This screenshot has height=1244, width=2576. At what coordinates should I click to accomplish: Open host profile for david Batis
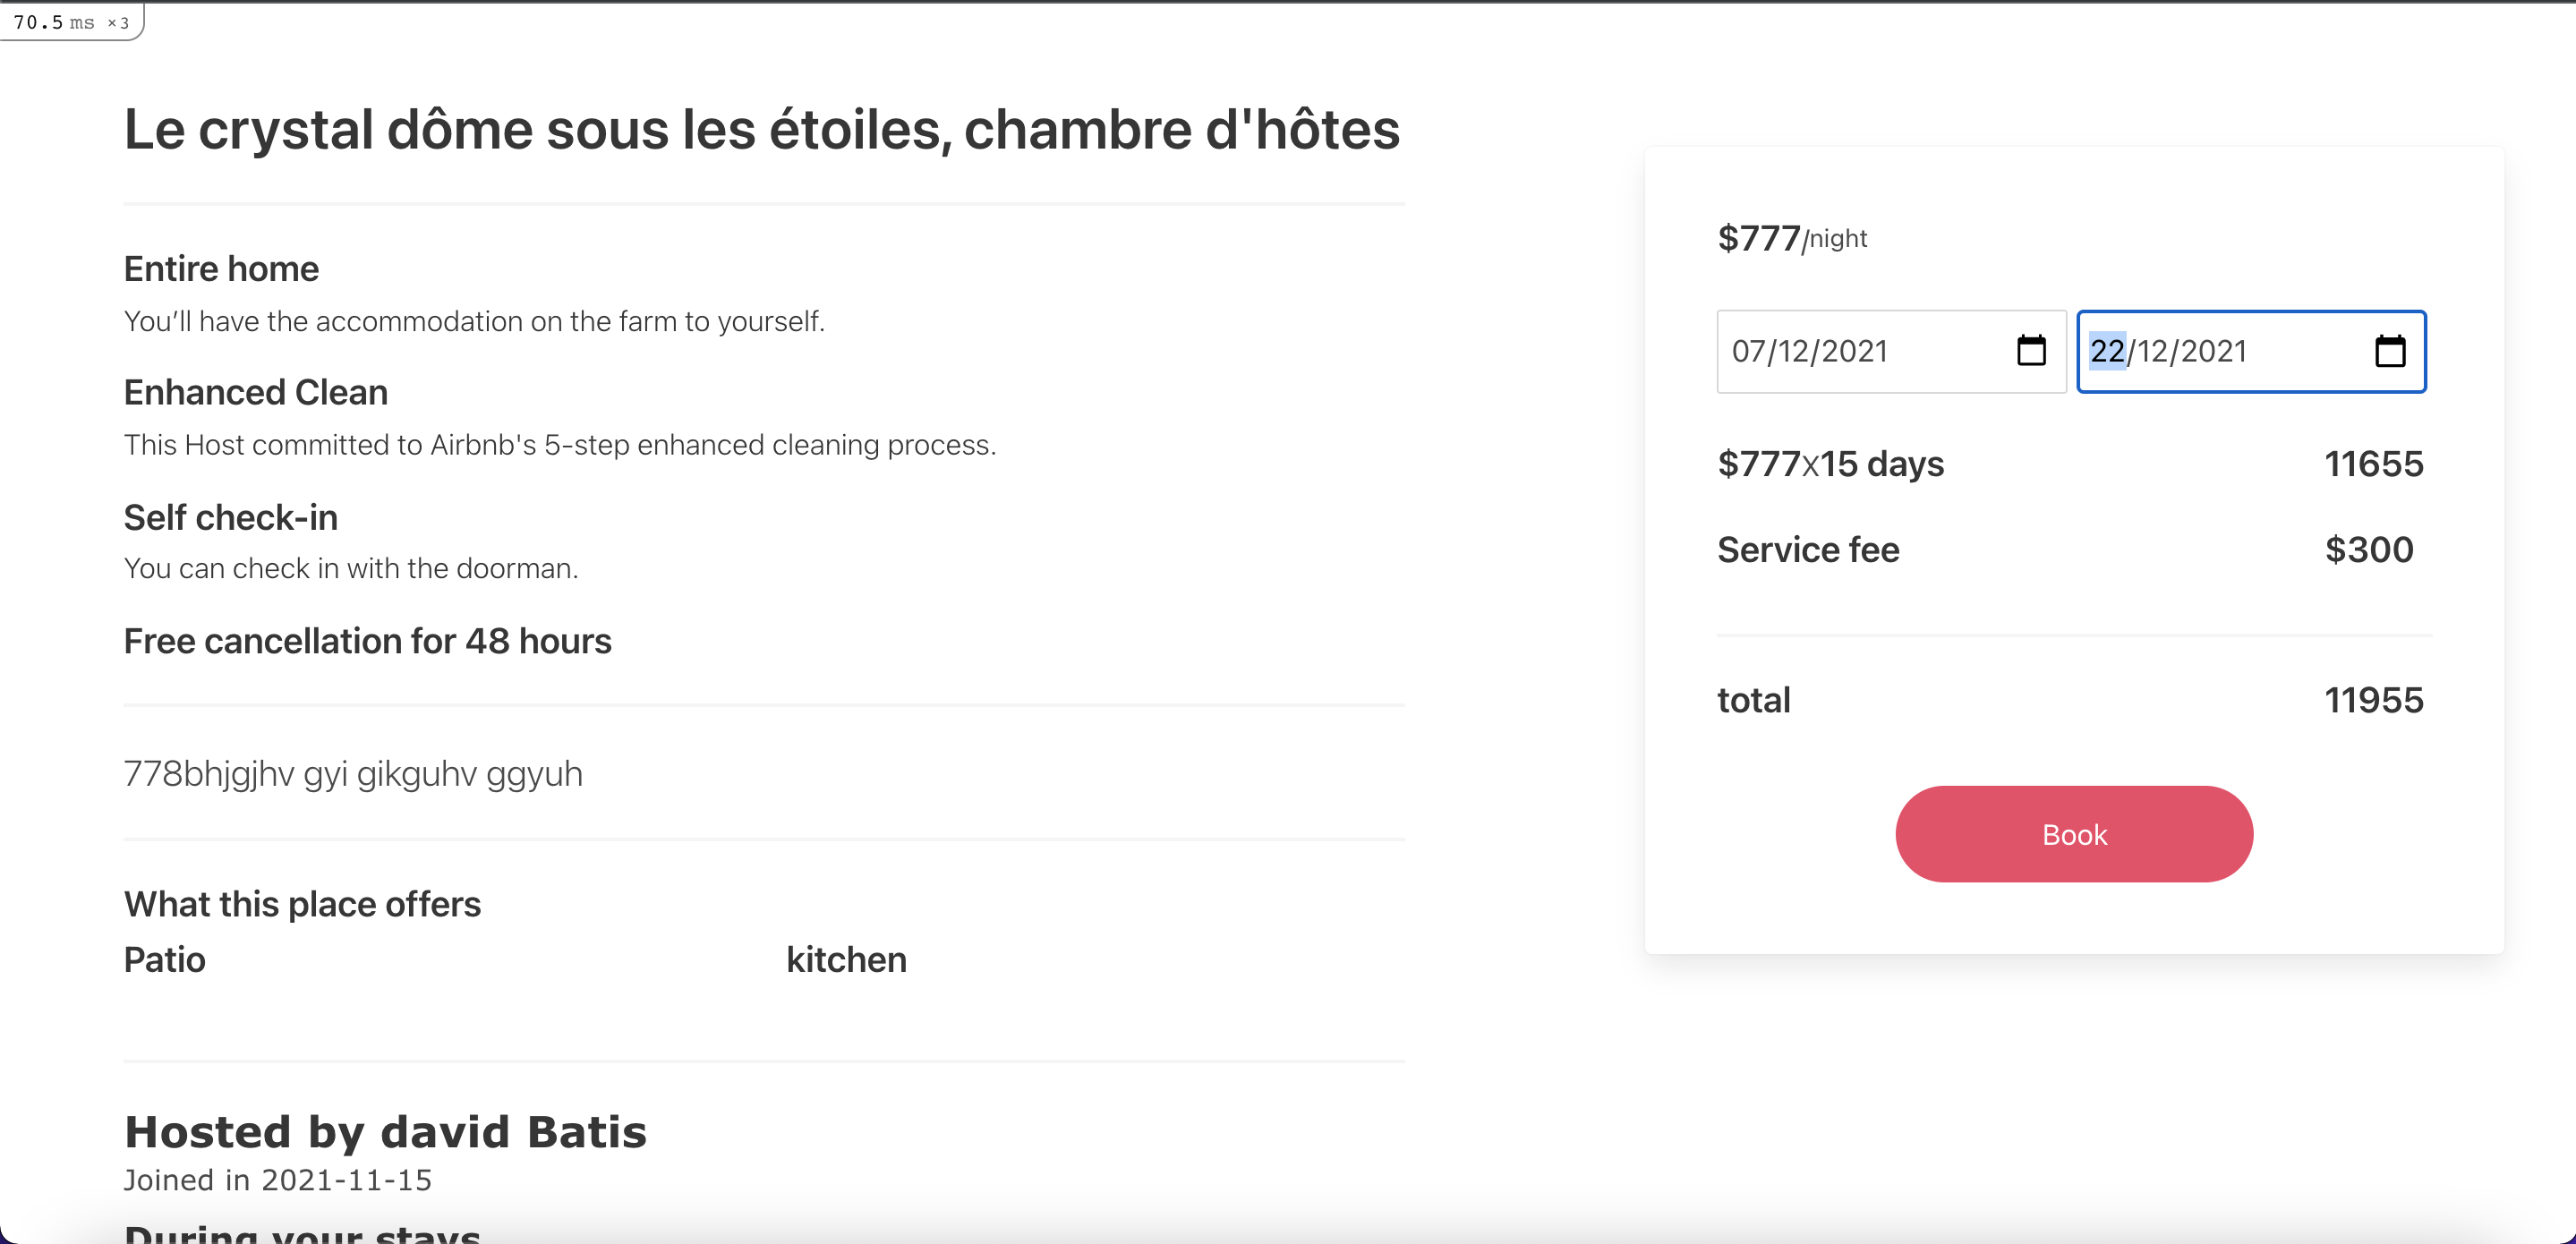(x=386, y=1131)
